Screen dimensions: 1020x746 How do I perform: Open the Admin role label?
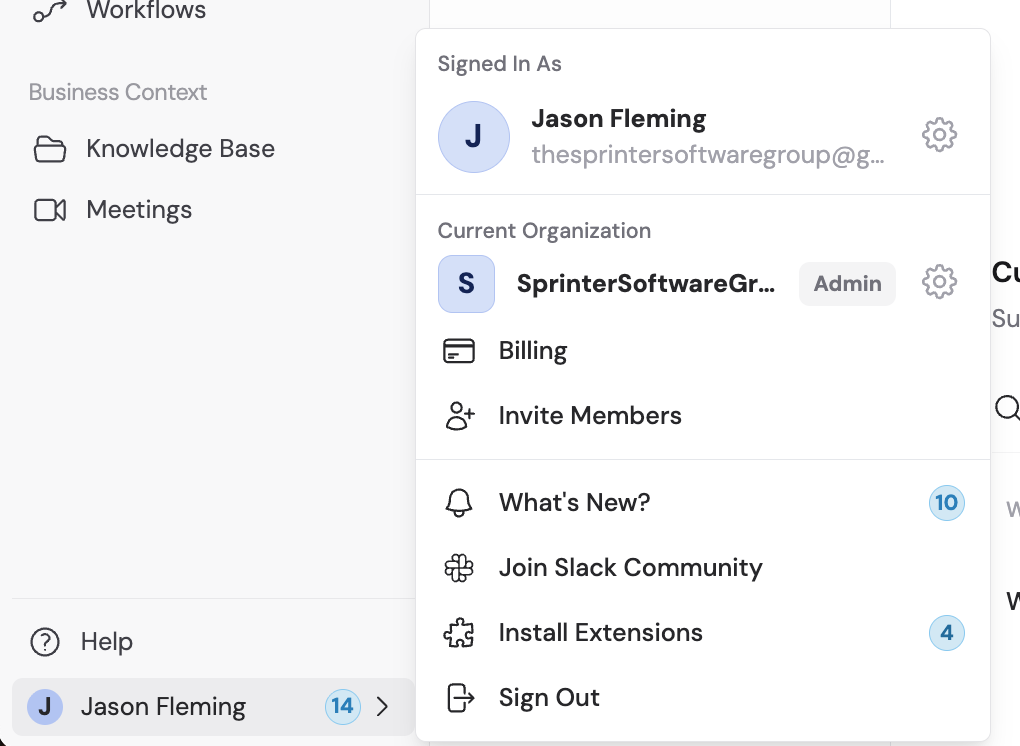tap(847, 283)
